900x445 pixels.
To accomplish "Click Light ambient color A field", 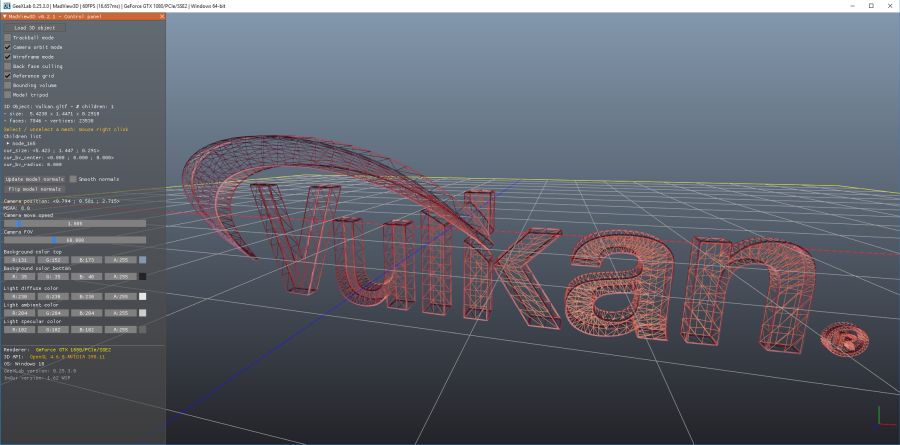I will click(121, 314).
